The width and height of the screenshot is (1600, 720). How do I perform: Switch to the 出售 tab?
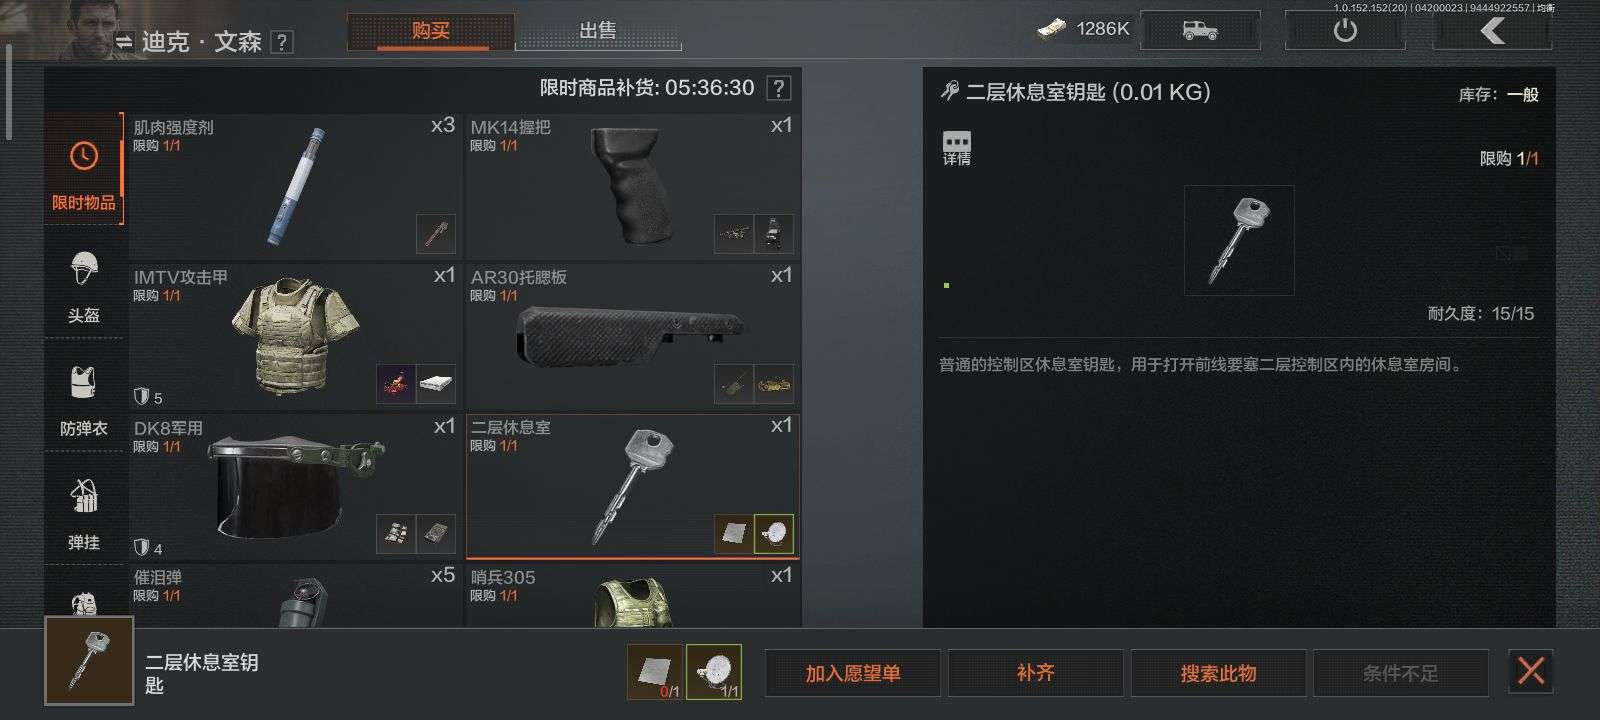(x=598, y=31)
